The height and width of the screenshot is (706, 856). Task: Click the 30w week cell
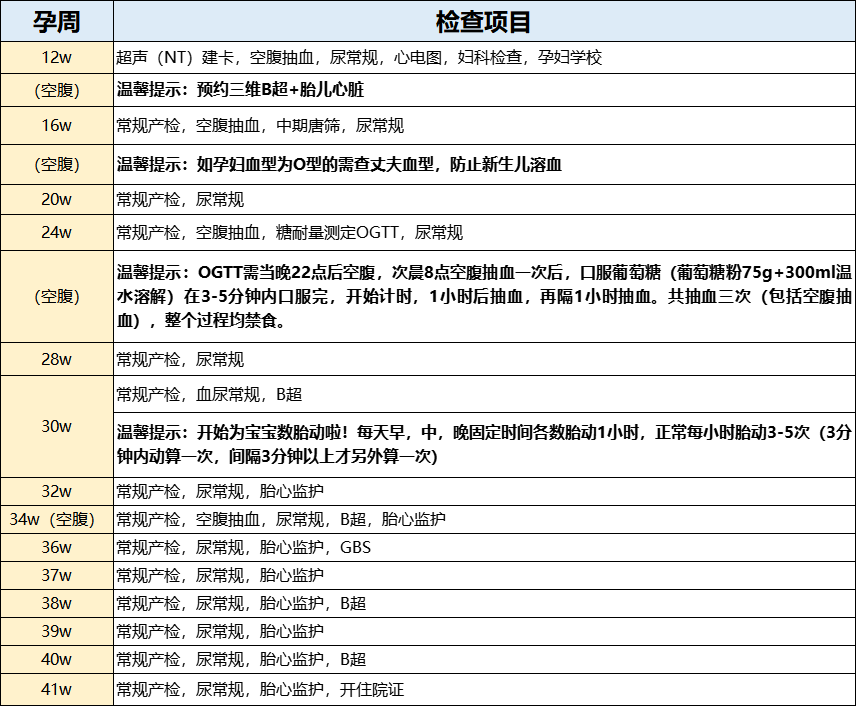pyautogui.click(x=56, y=427)
